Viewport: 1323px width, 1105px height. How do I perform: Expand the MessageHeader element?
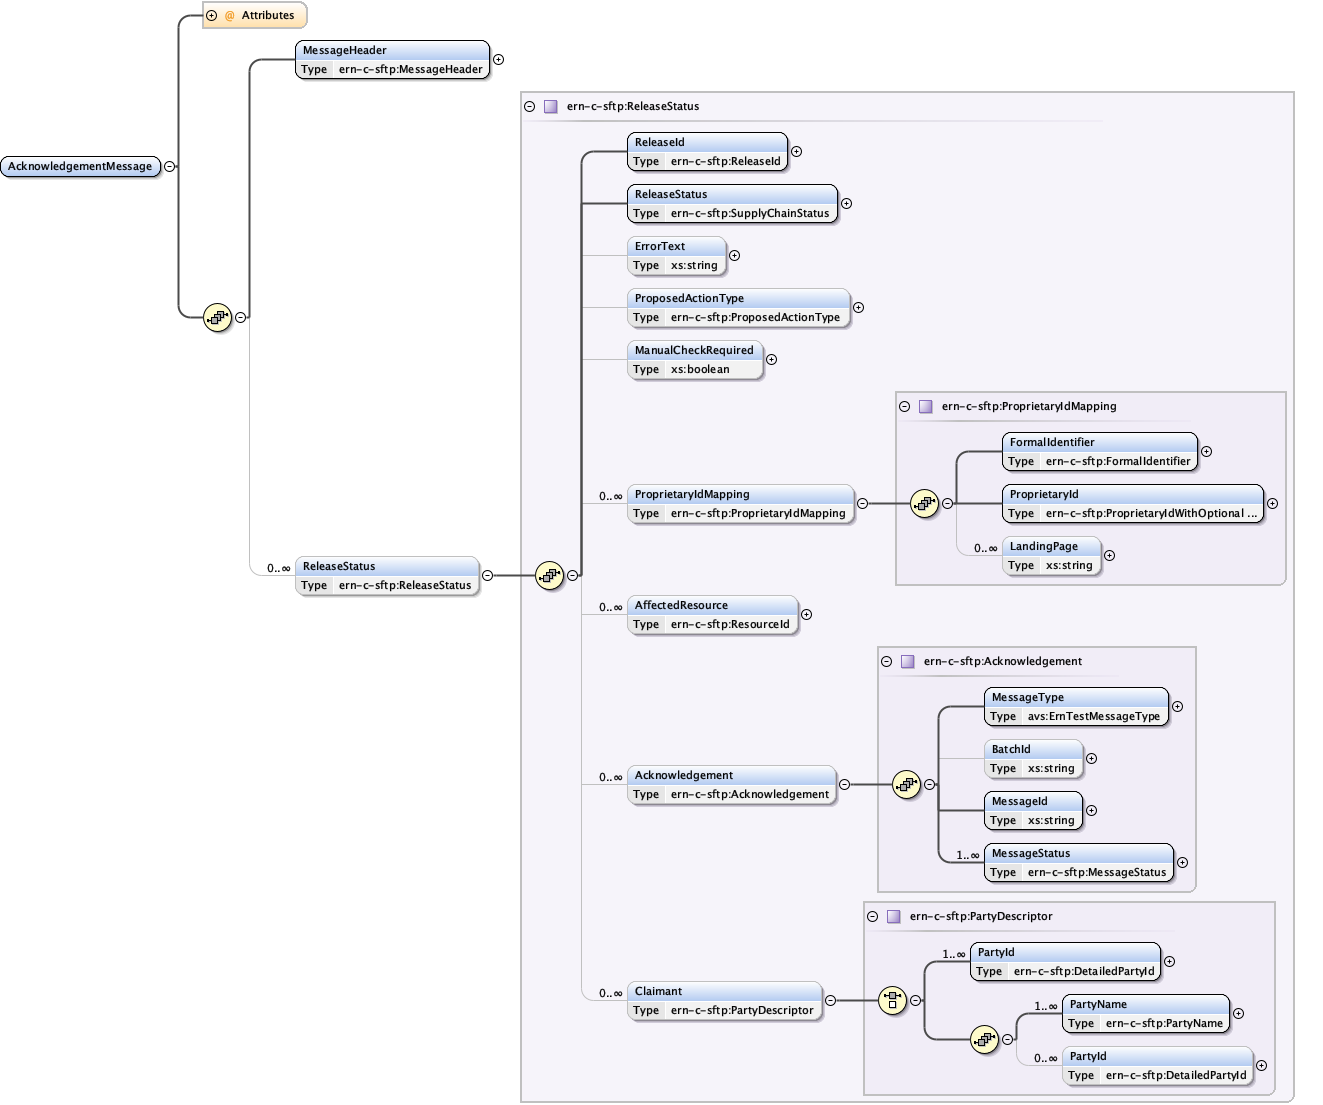(x=498, y=60)
